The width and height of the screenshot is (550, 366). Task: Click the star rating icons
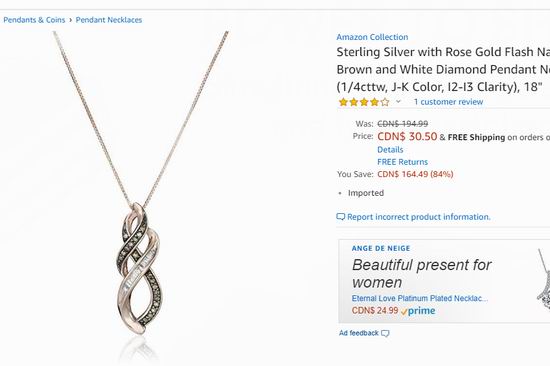tap(364, 102)
